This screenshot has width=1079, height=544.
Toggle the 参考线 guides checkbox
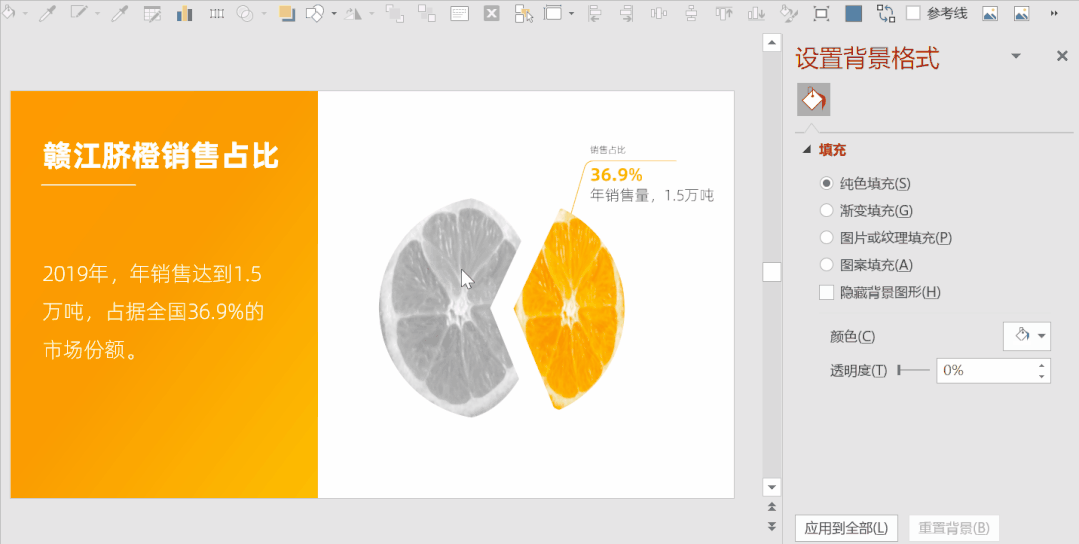click(x=913, y=13)
